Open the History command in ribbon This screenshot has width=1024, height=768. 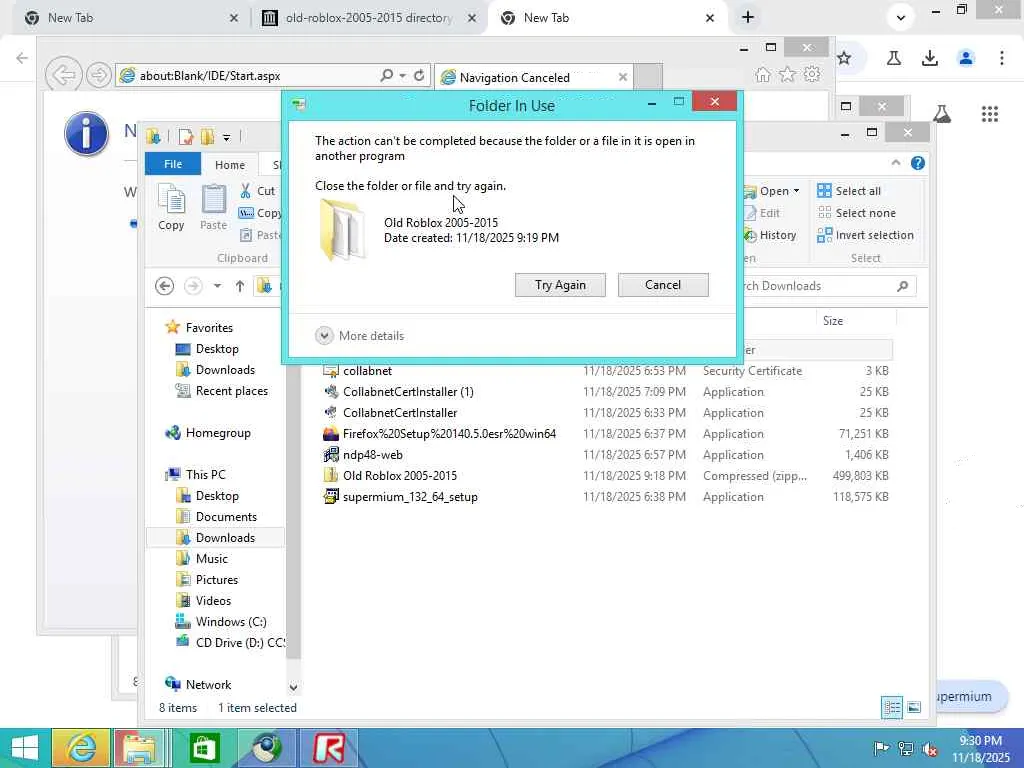click(771, 235)
